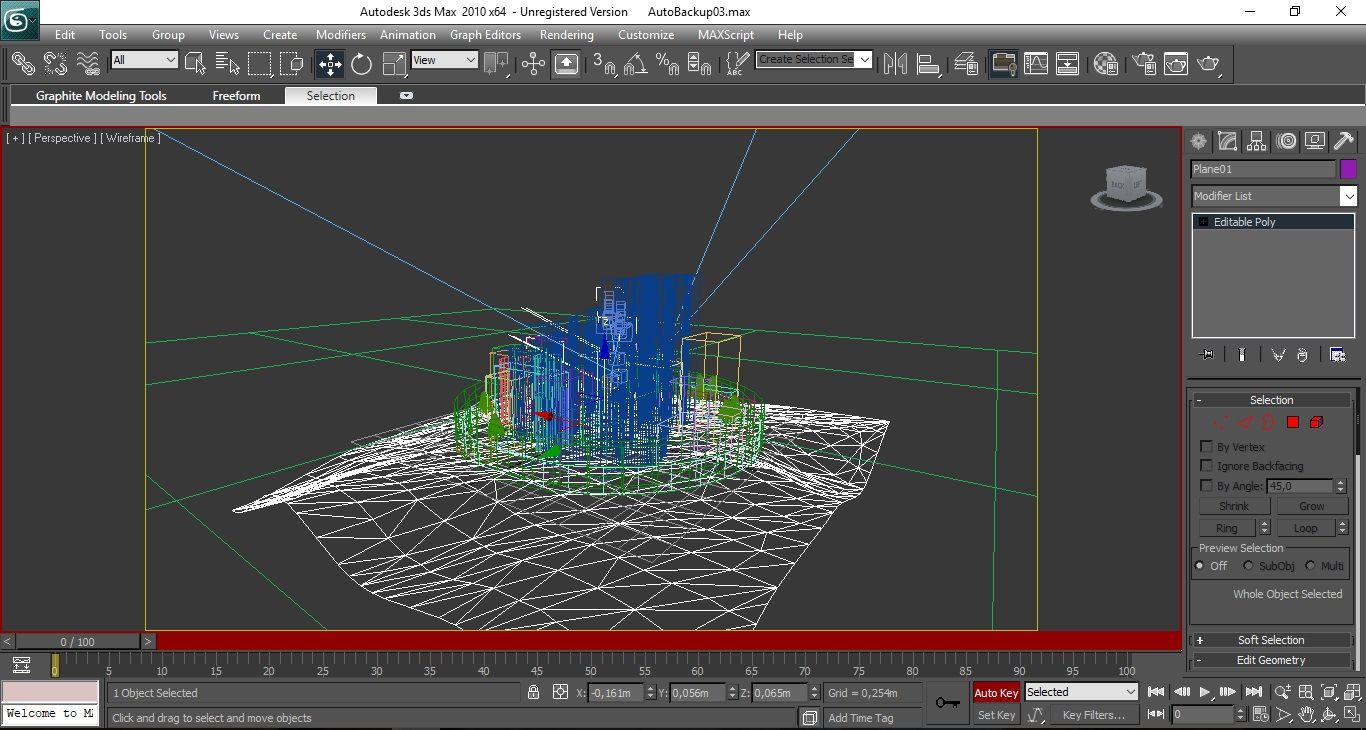This screenshot has height=730, width=1366.
Task: Toggle Spinner Snap
Action: (701, 64)
